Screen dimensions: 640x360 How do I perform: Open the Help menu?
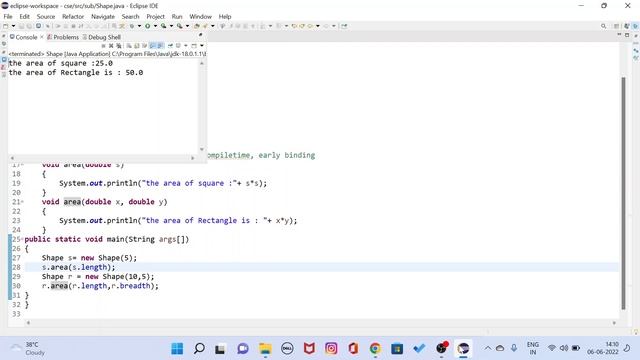coord(225,16)
